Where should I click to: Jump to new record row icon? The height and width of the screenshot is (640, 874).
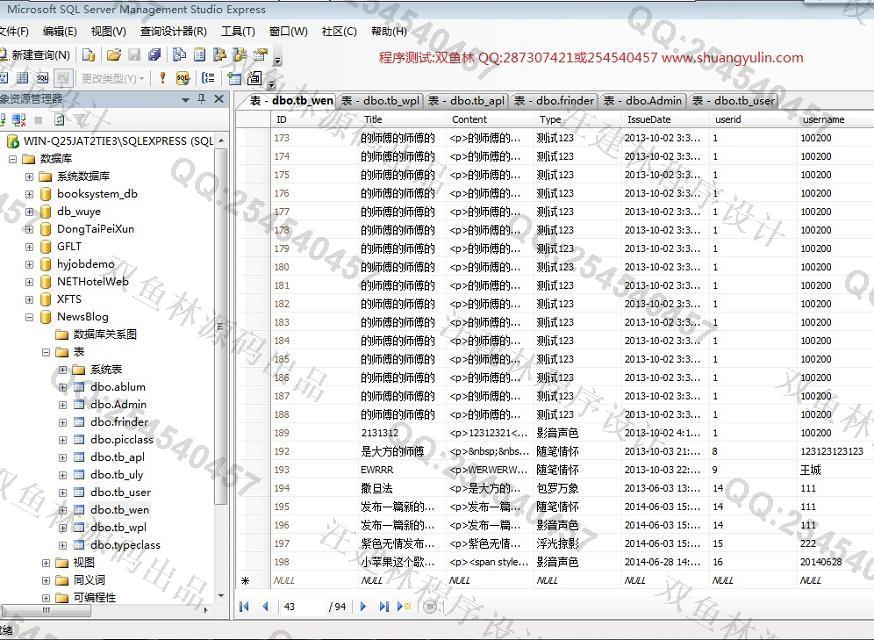click(404, 606)
